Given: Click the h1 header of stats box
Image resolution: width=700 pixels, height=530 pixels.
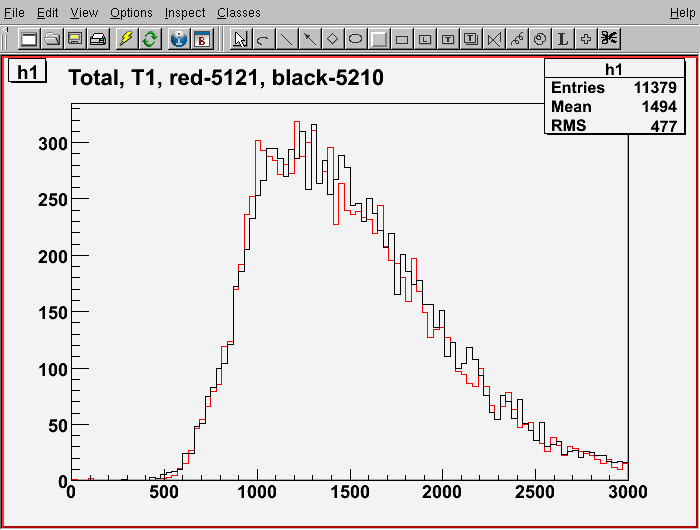Looking at the screenshot, I should 614,69.
